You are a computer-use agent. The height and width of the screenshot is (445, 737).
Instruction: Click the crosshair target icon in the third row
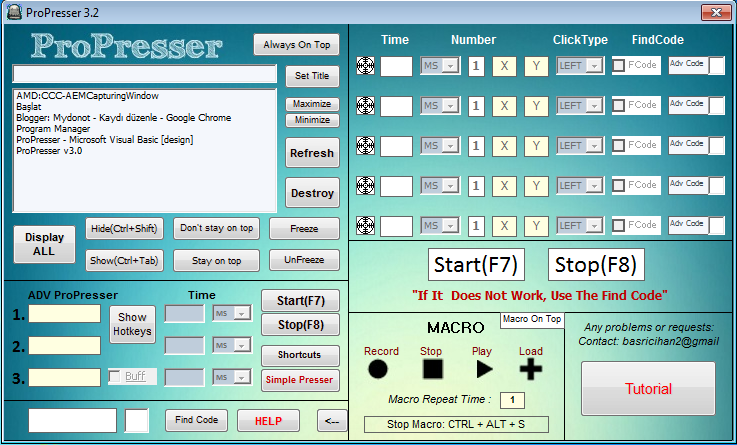[x=365, y=146]
